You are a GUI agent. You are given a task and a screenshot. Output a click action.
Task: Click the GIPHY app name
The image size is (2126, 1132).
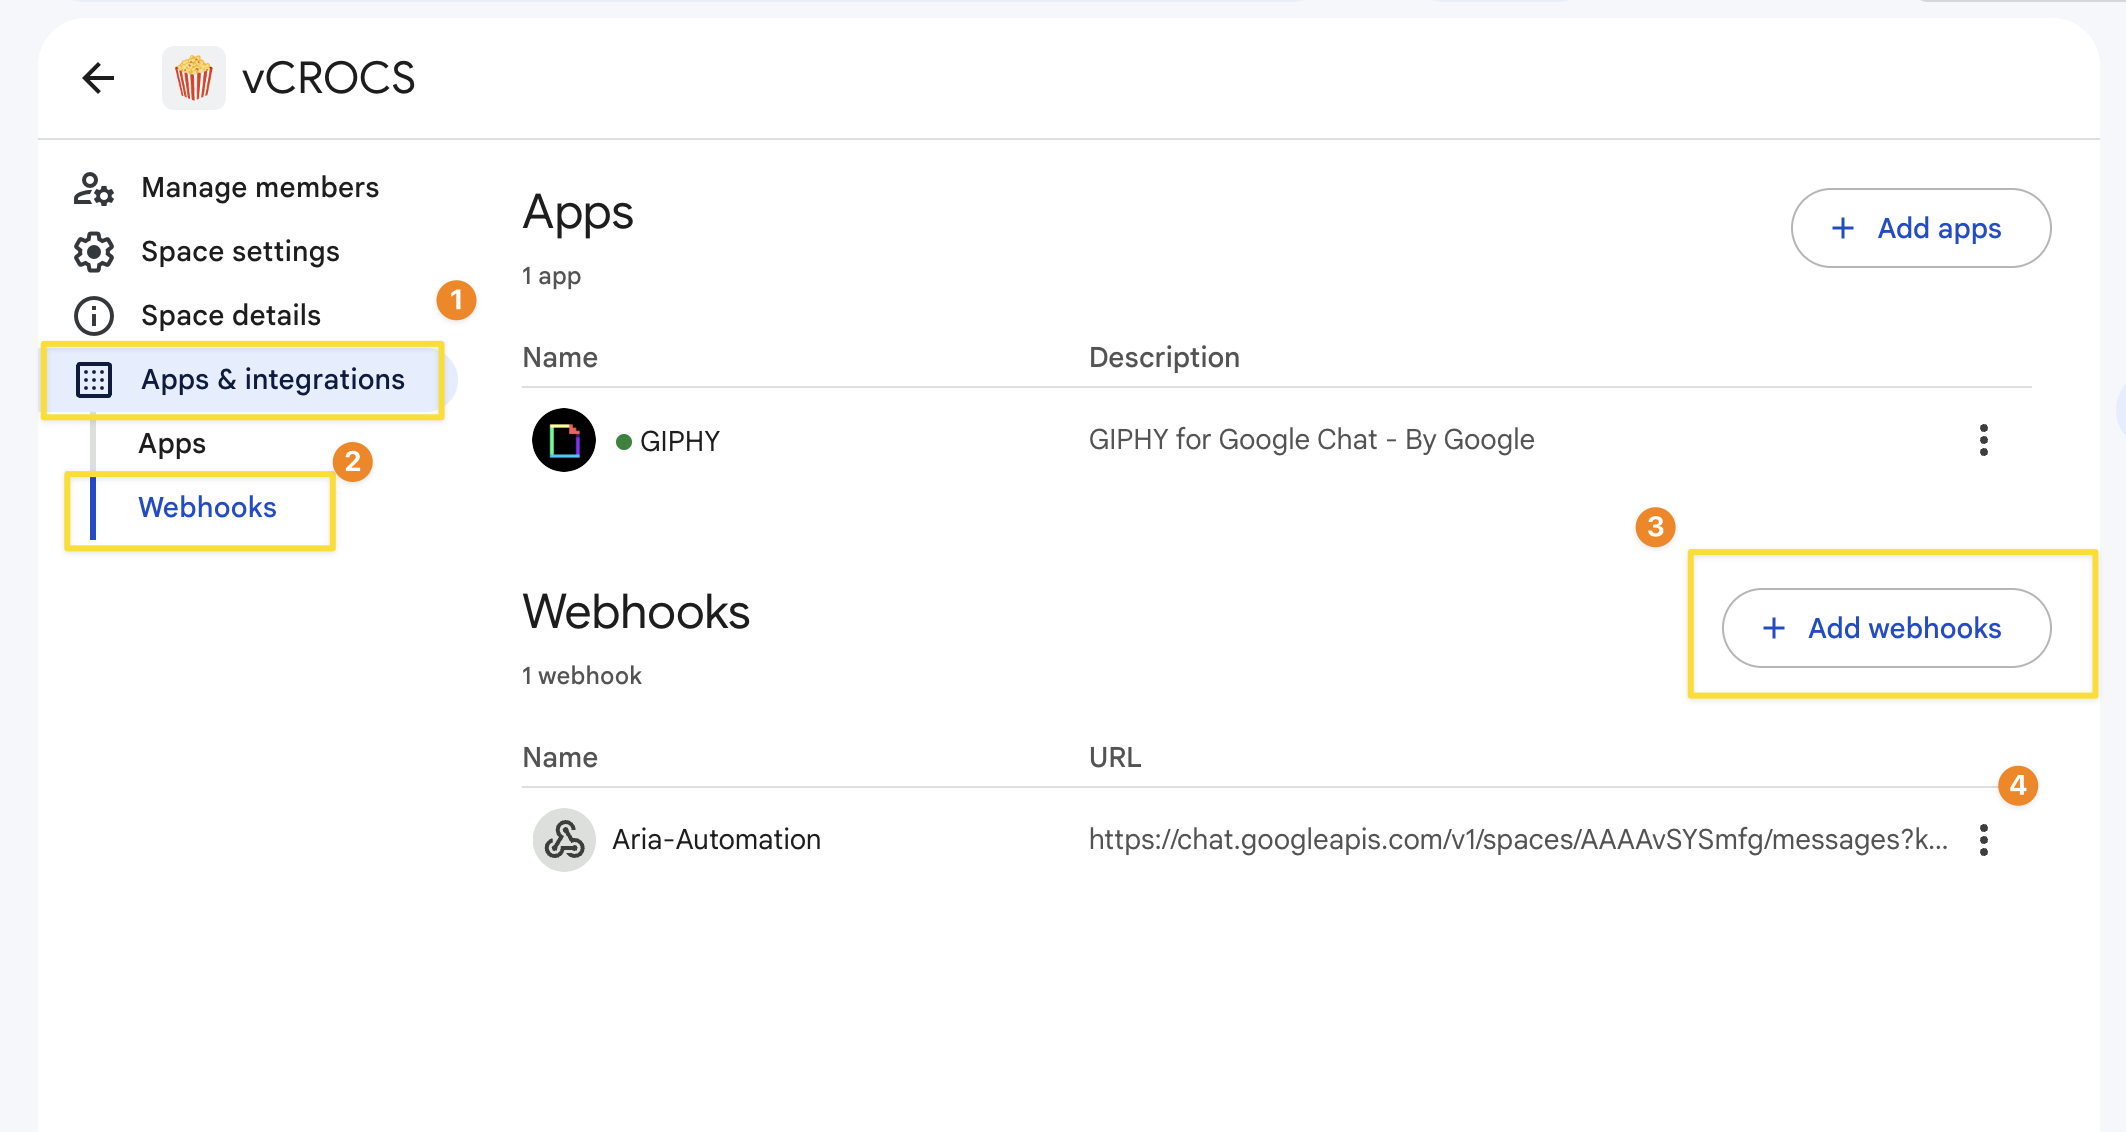[680, 441]
